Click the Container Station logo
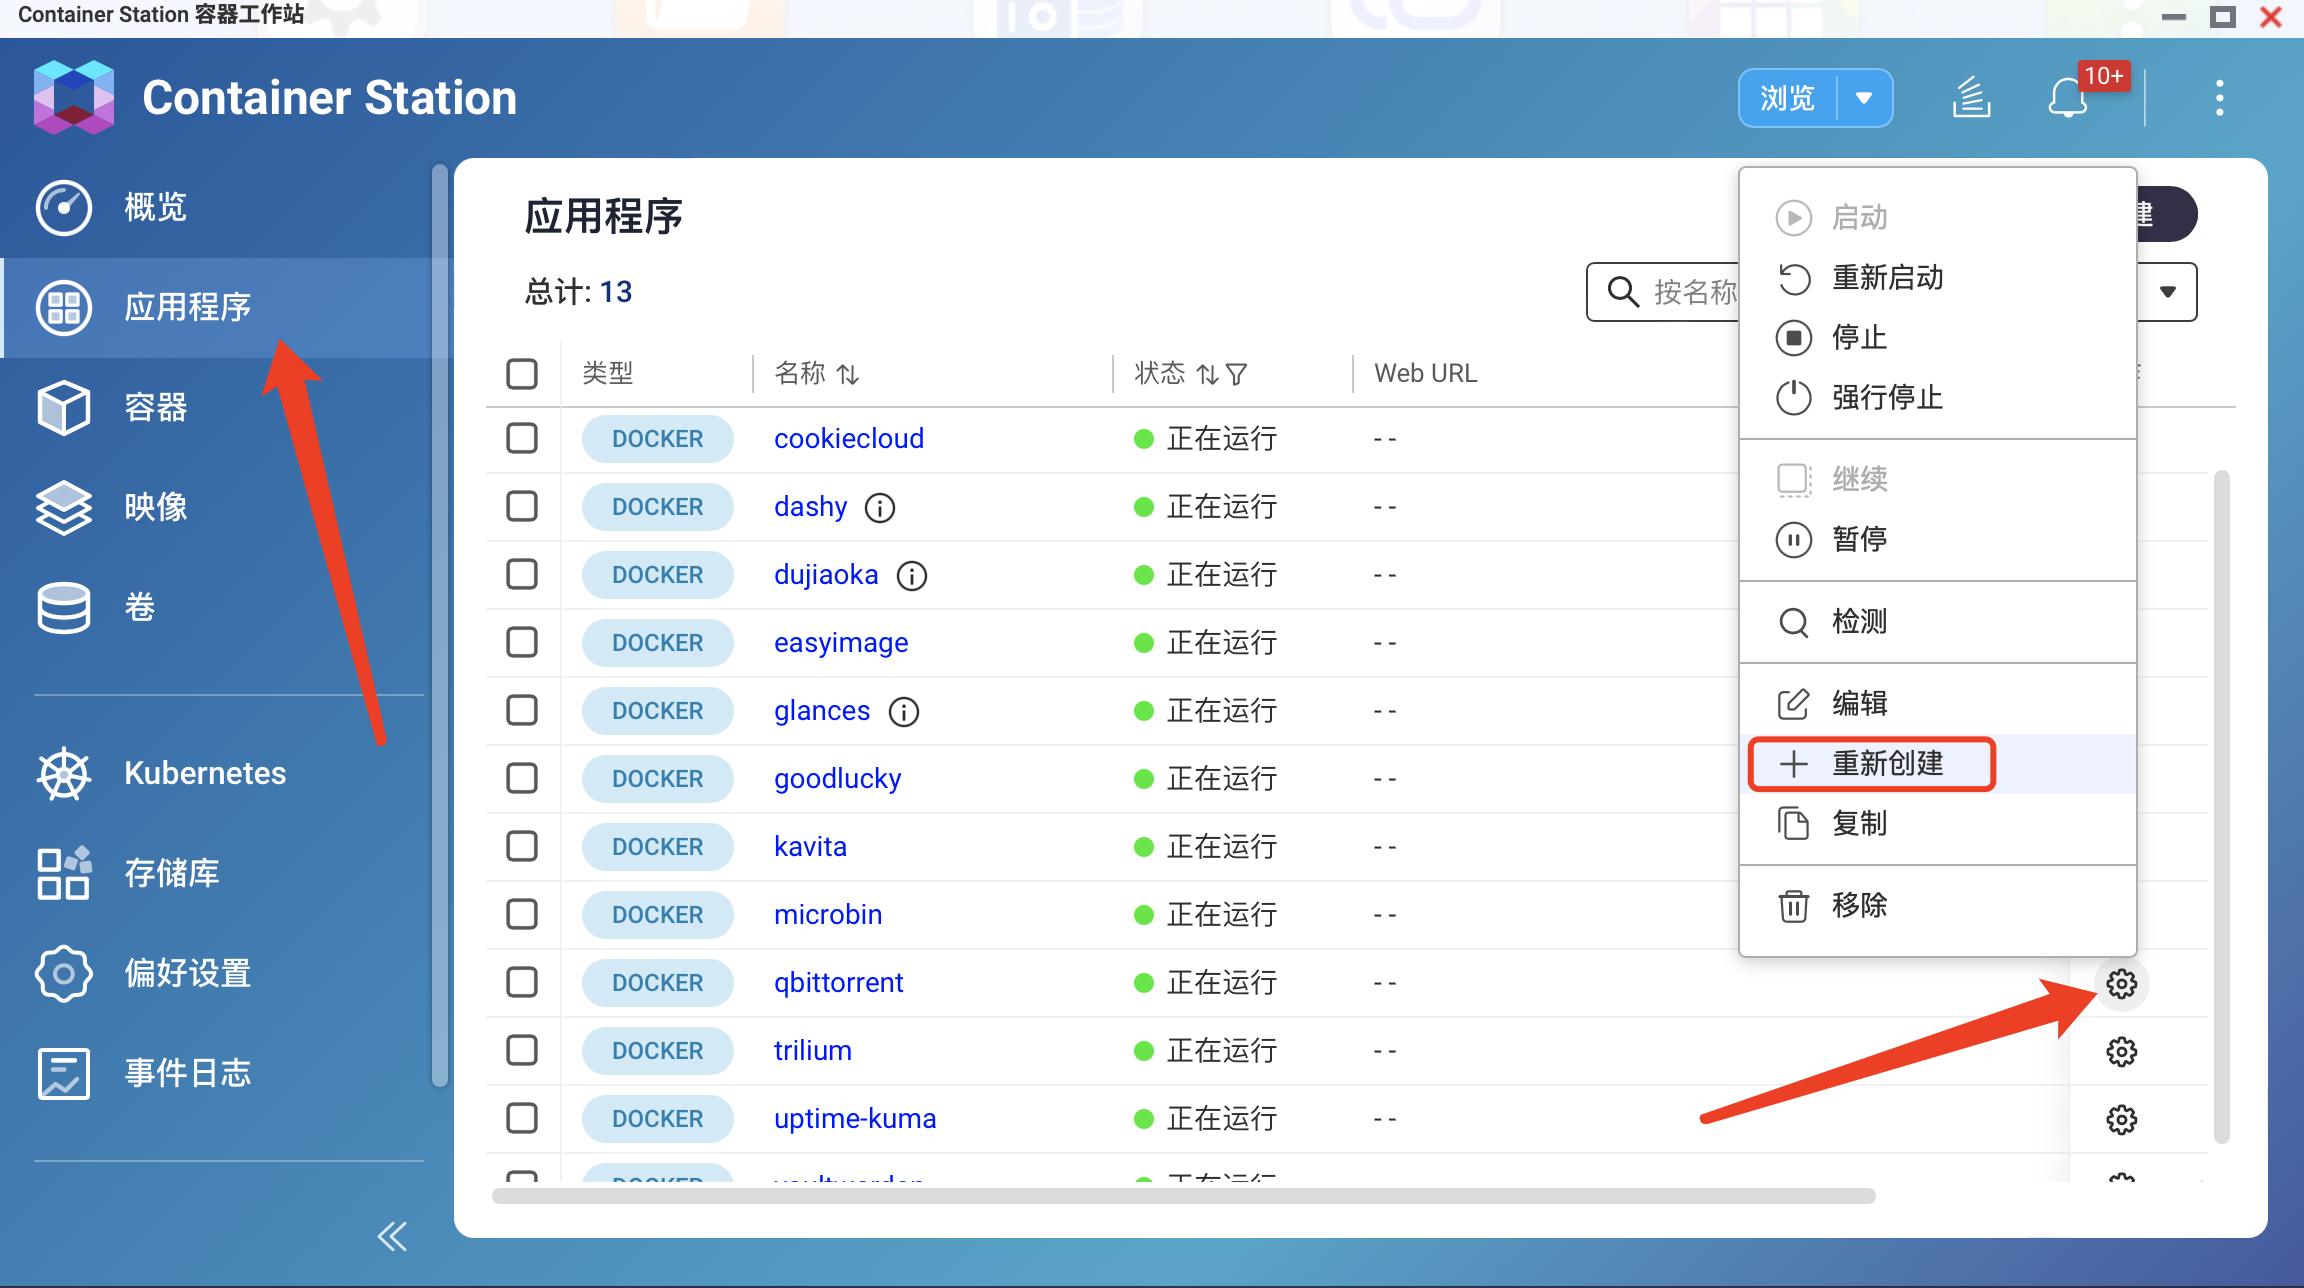This screenshot has width=2304, height=1288. (x=74, y=97)
